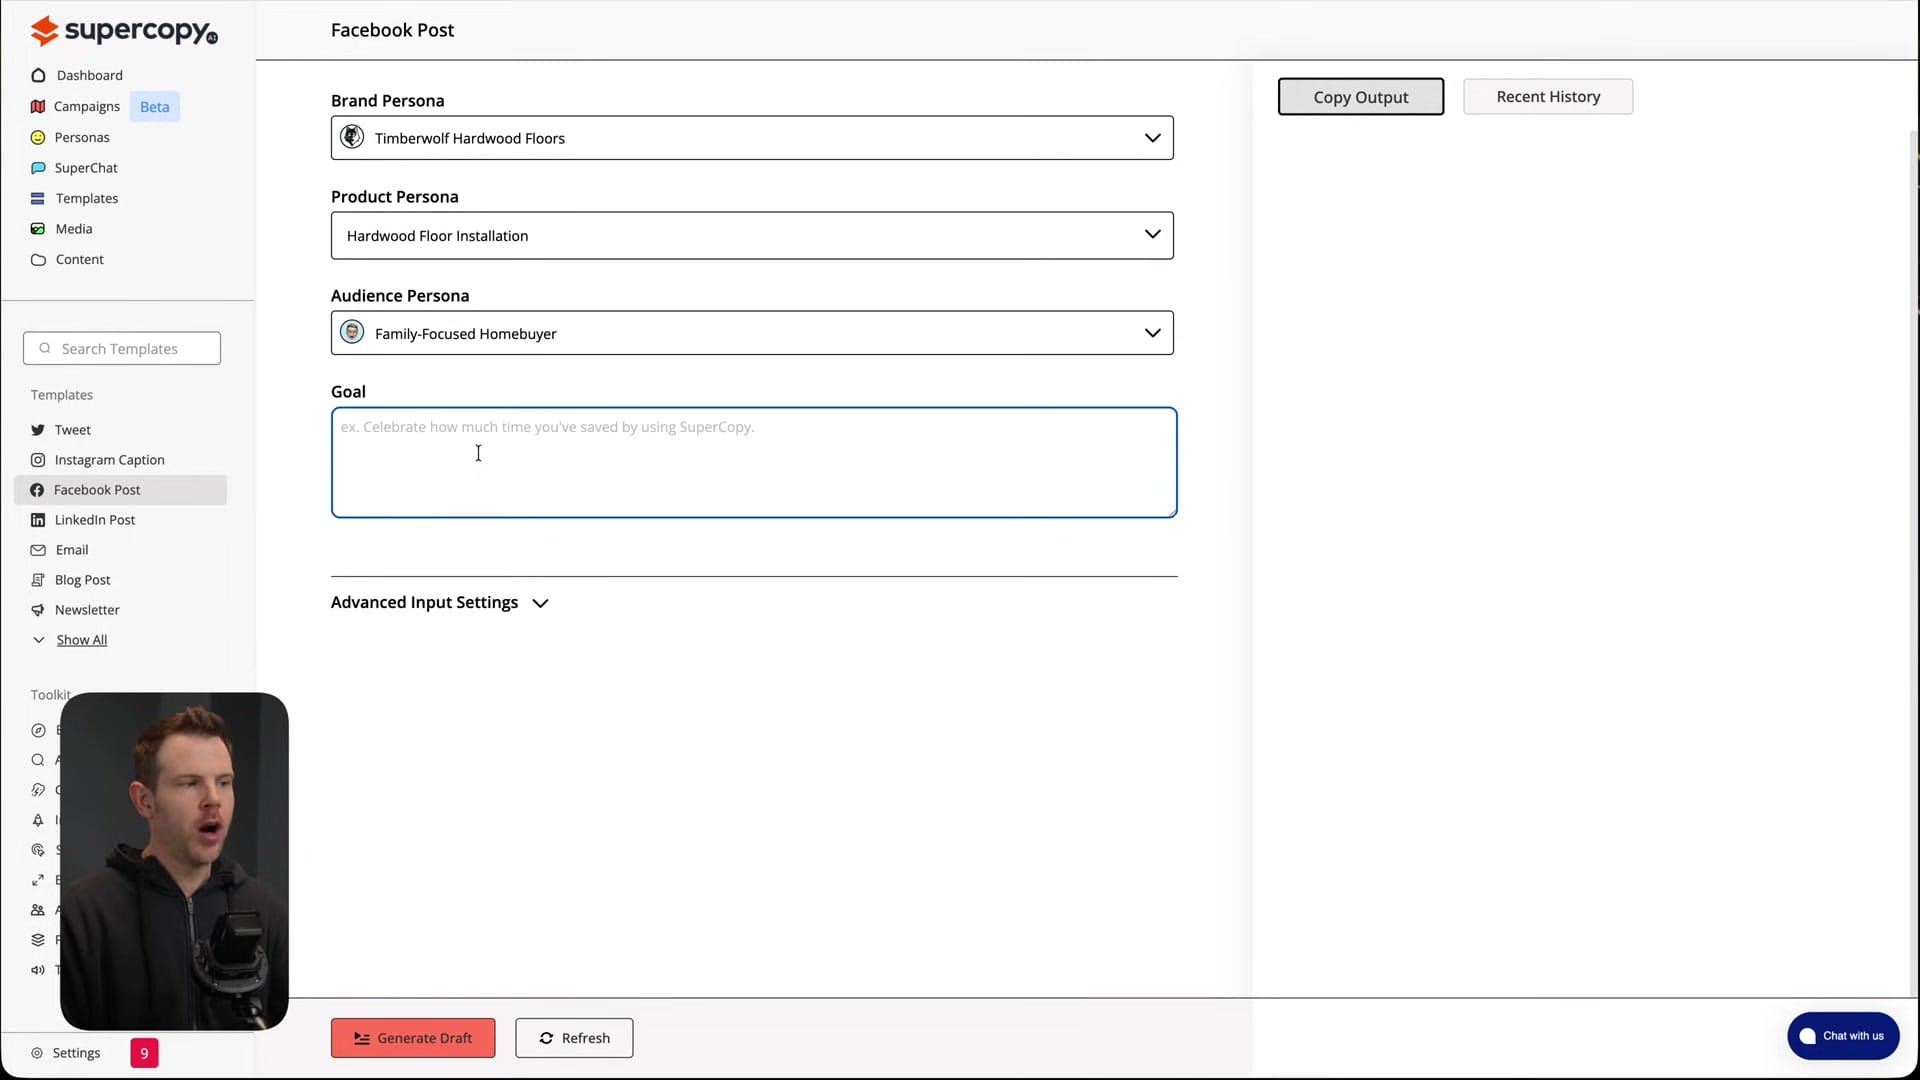Open Chat with us widget
This screenshot has width=1920, height=1080.
(1843, 1036)
